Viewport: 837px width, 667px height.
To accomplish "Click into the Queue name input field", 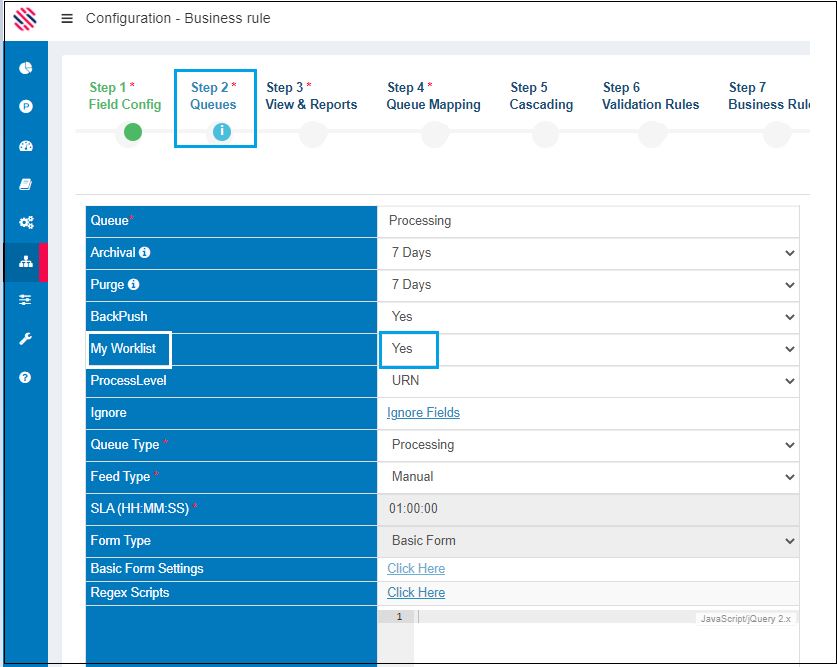I will 588,221.
